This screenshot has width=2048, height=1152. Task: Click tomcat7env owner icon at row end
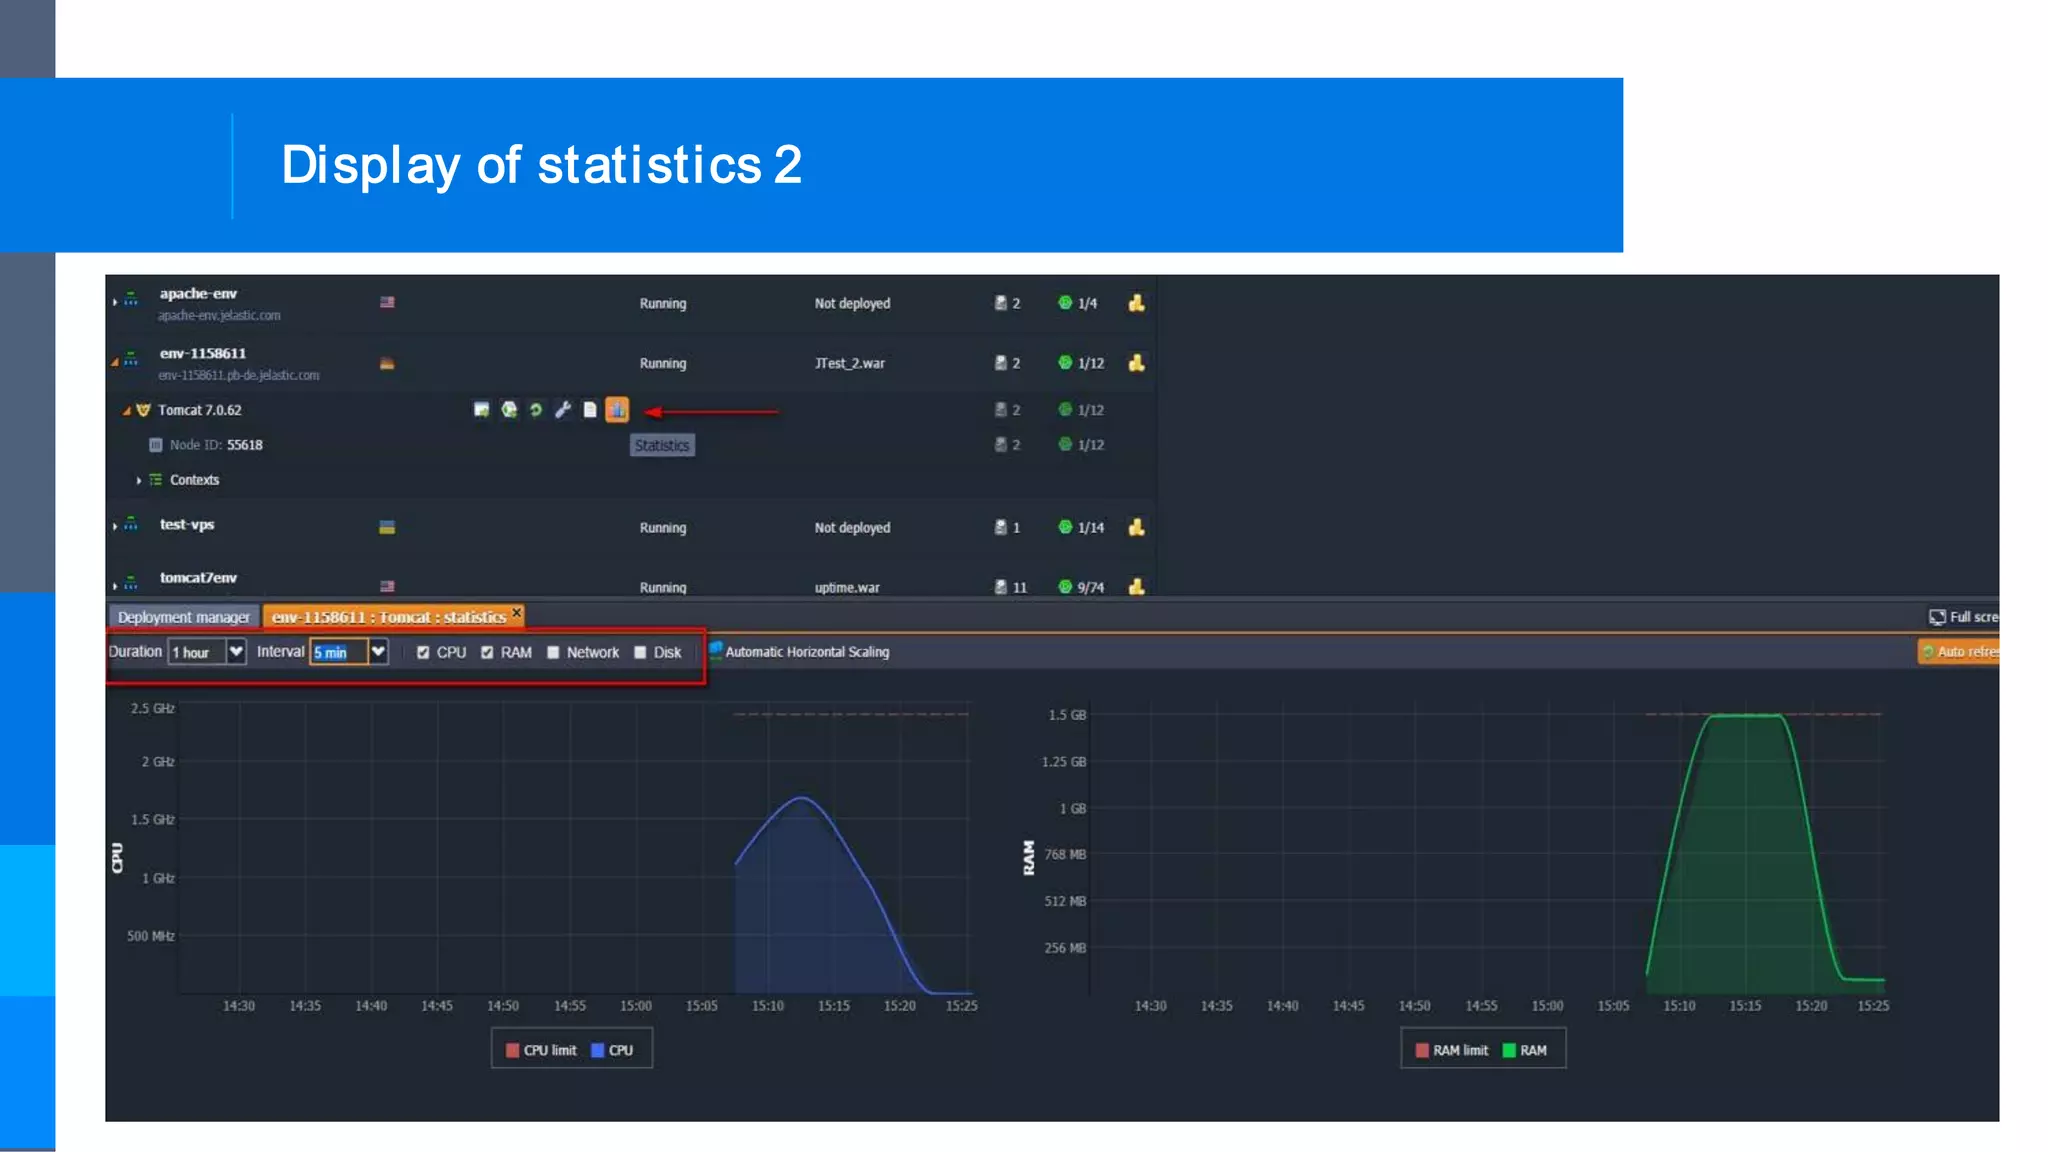(x=1136, y=586)
